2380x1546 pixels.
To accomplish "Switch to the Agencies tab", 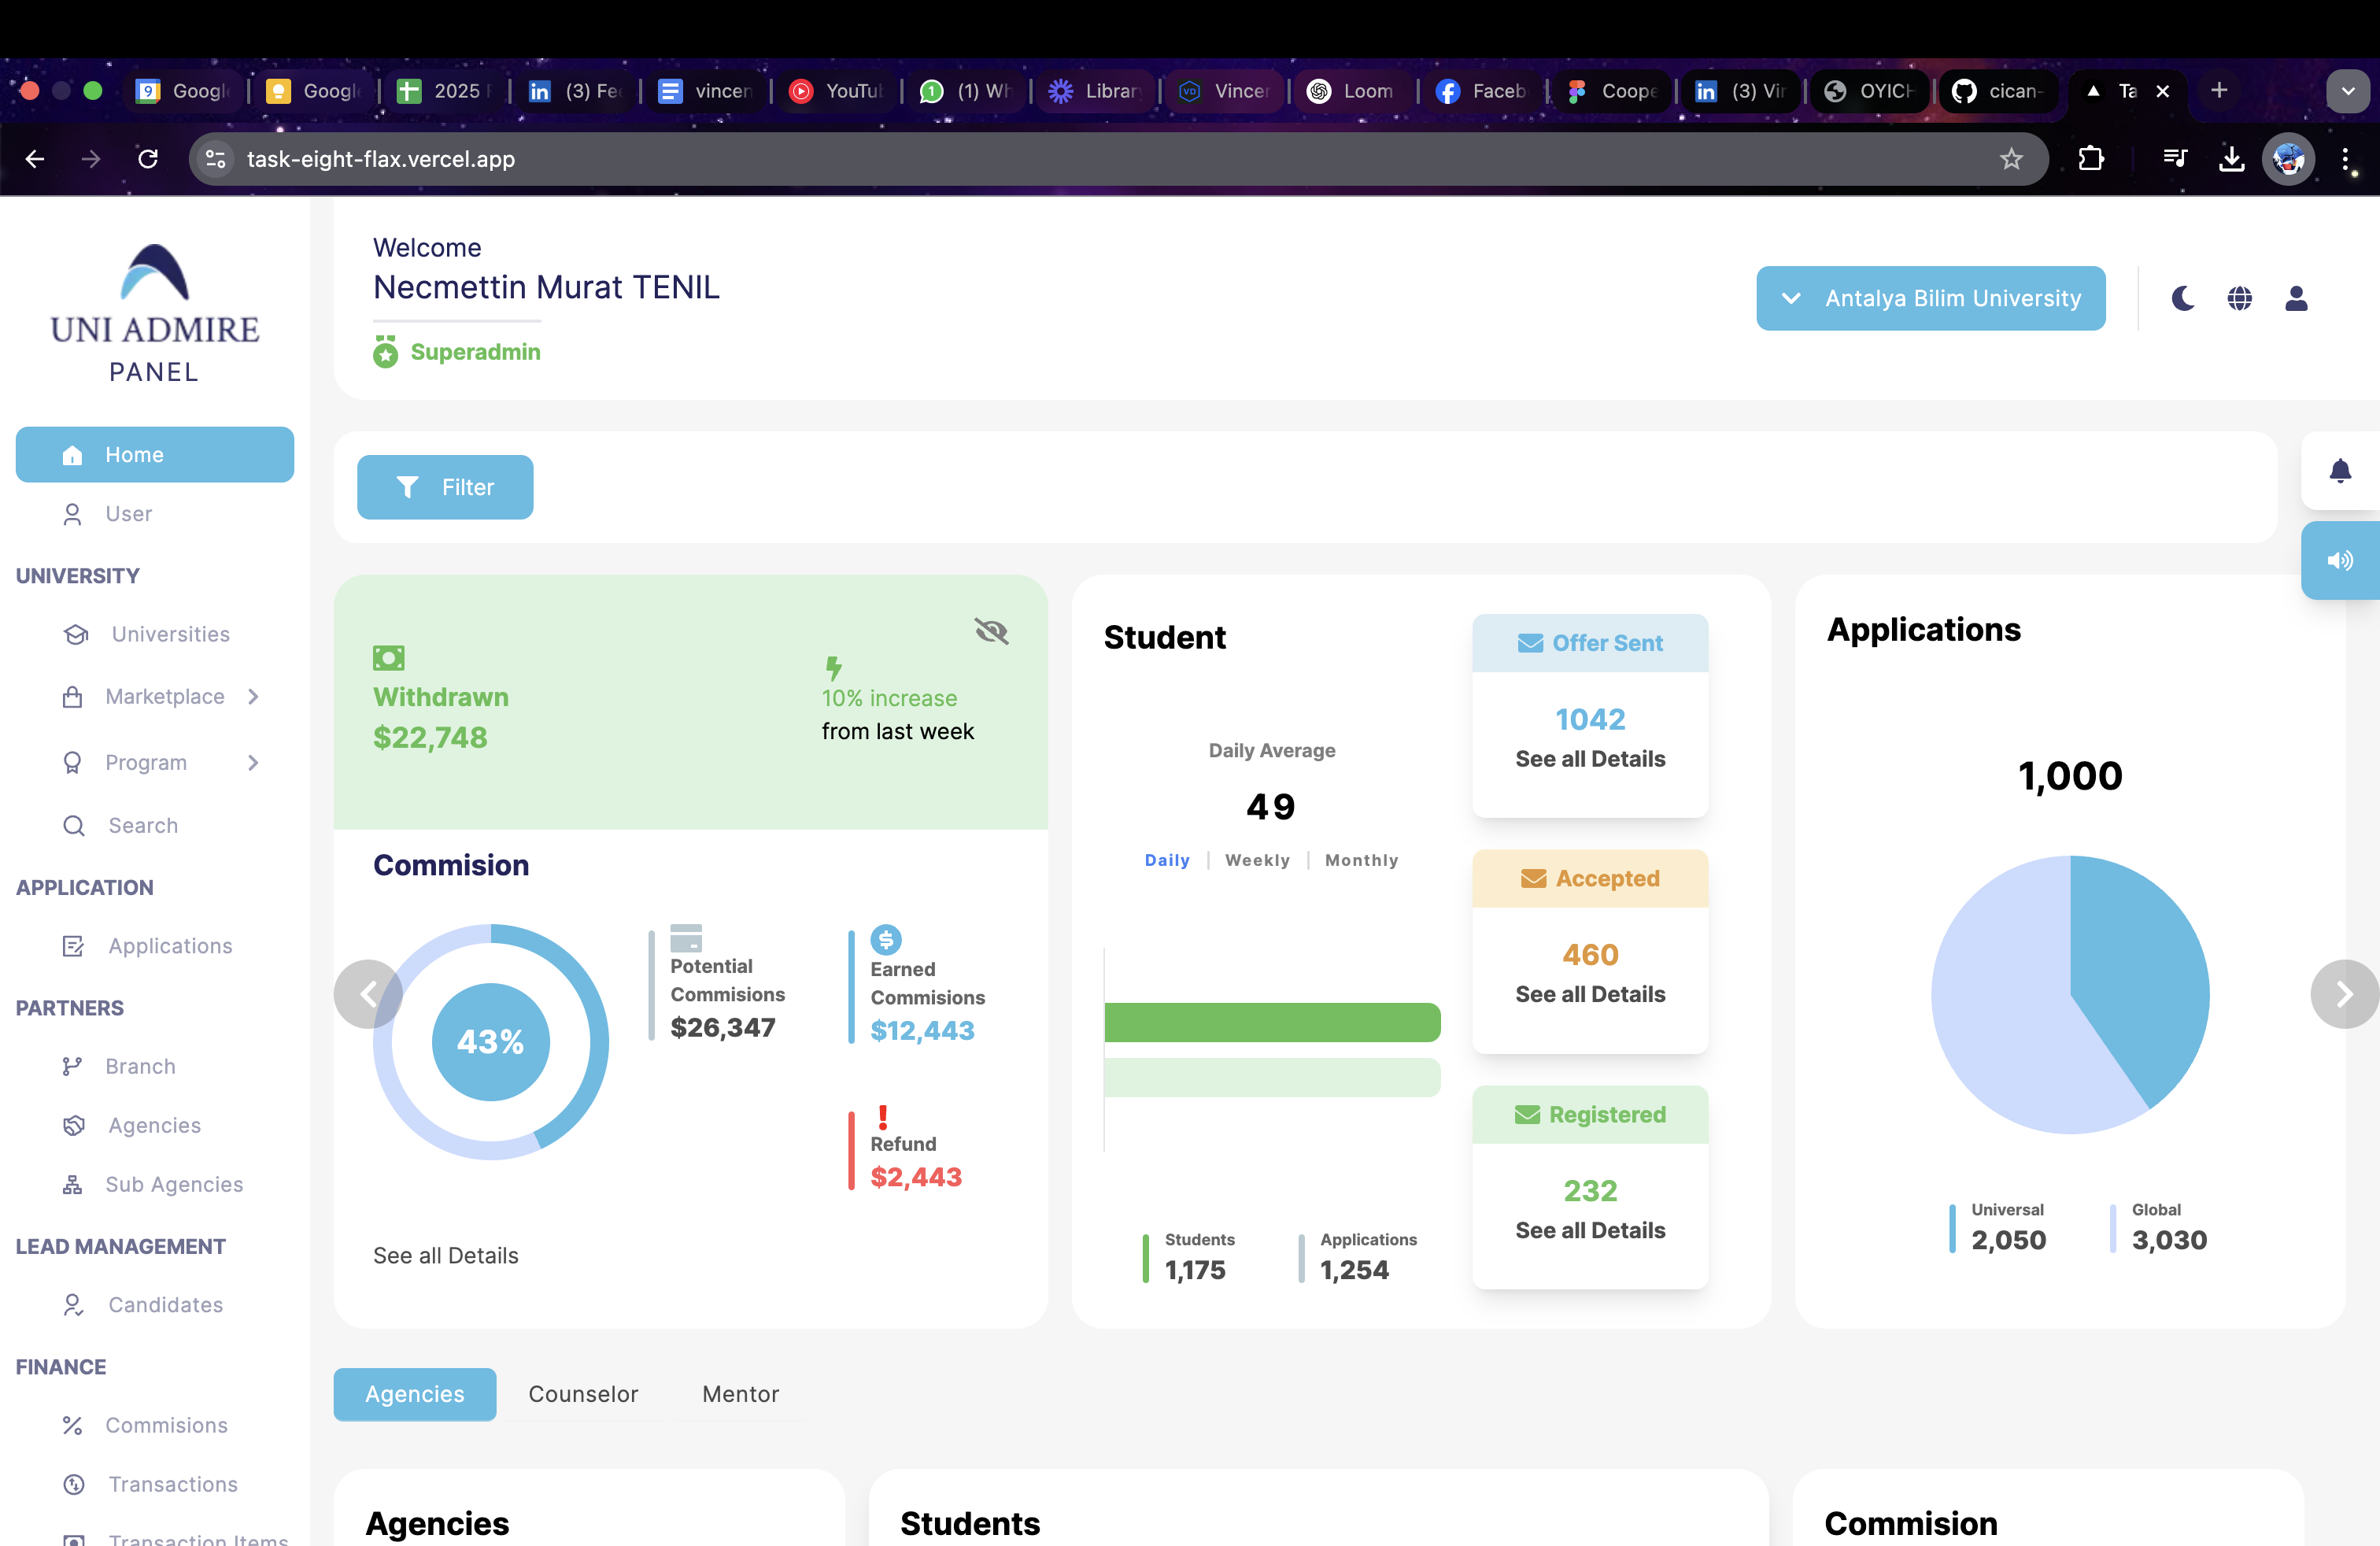I will 415,1394.
